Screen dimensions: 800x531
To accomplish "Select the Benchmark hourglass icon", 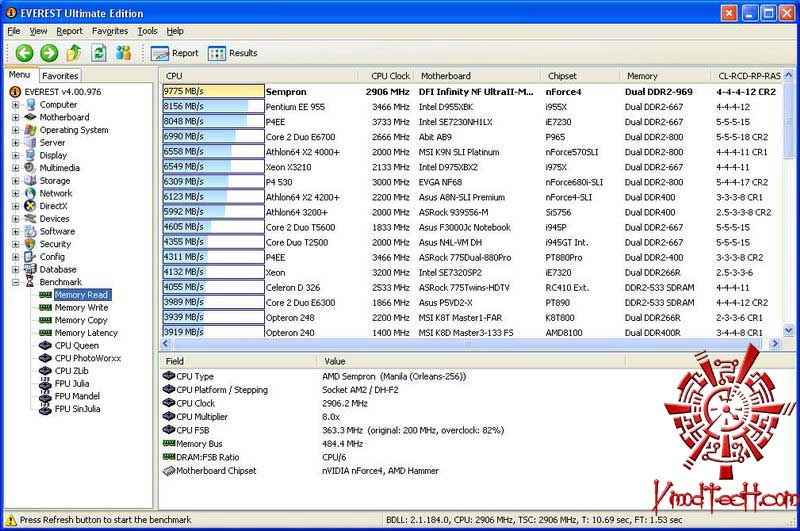I will [x=31, y=282].
